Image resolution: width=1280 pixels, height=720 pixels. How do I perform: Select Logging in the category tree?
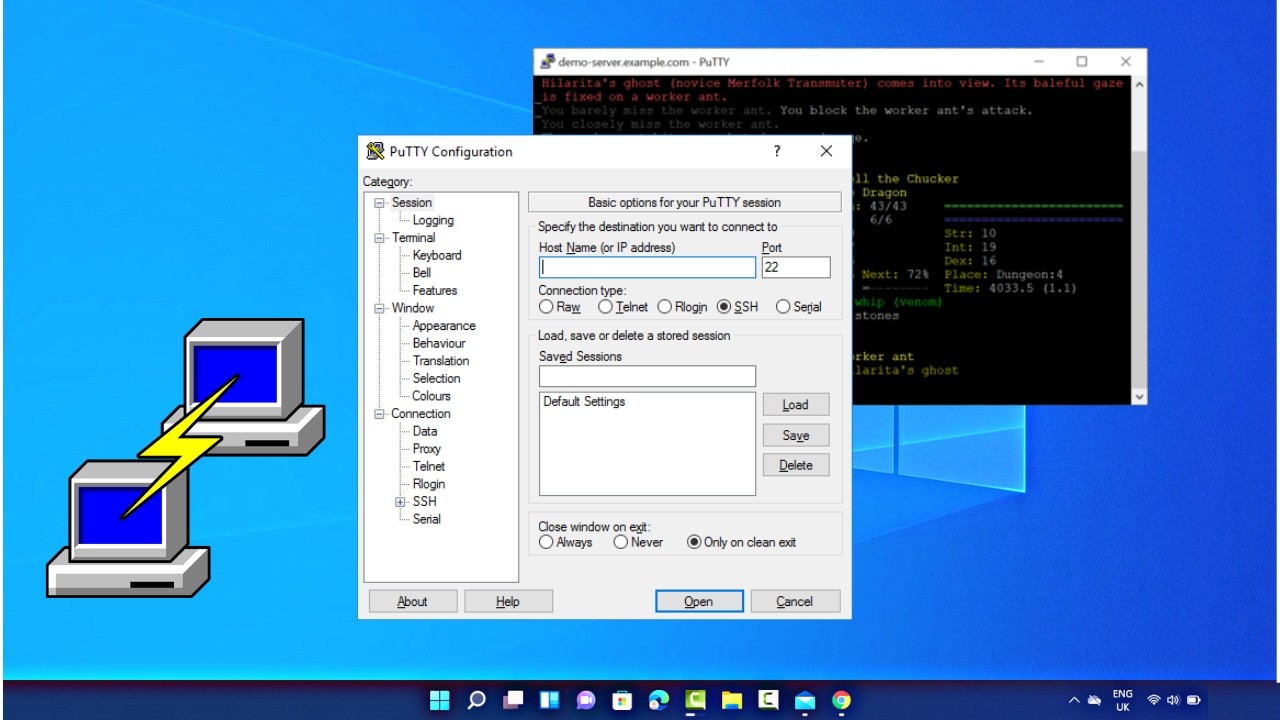pyautogui.click(x=433, y=220)
